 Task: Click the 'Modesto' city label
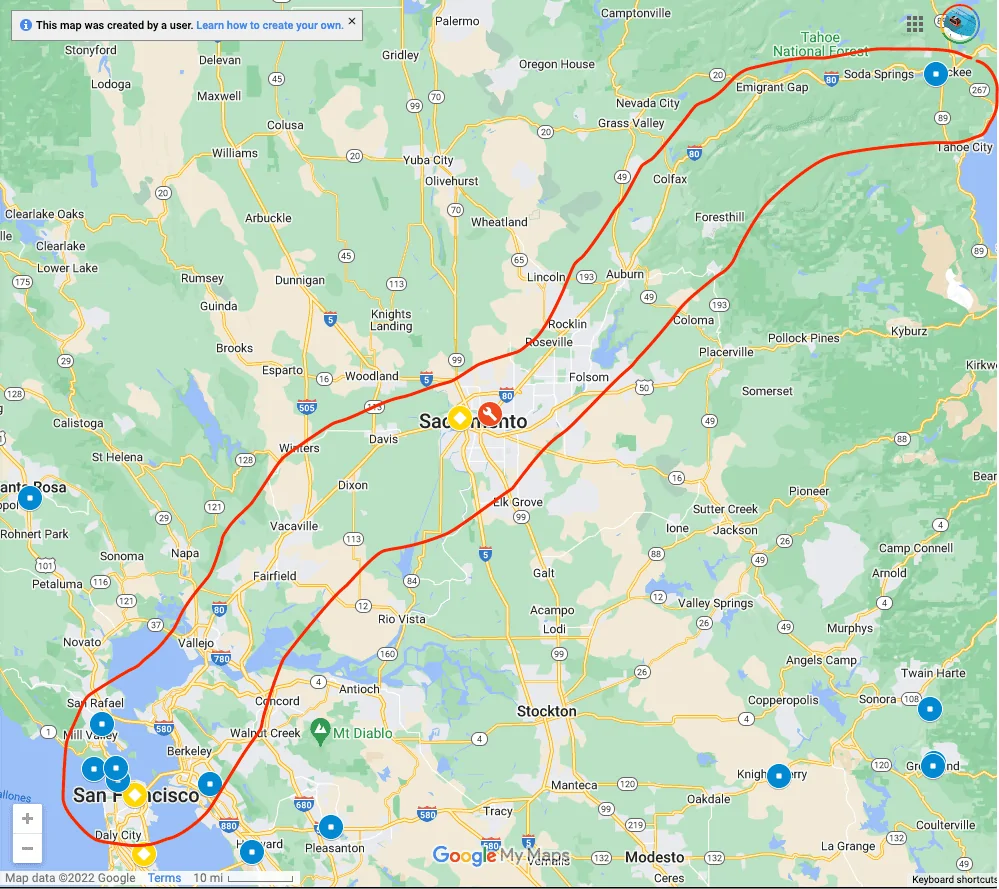pyautogui.click(x=654, y=857)
